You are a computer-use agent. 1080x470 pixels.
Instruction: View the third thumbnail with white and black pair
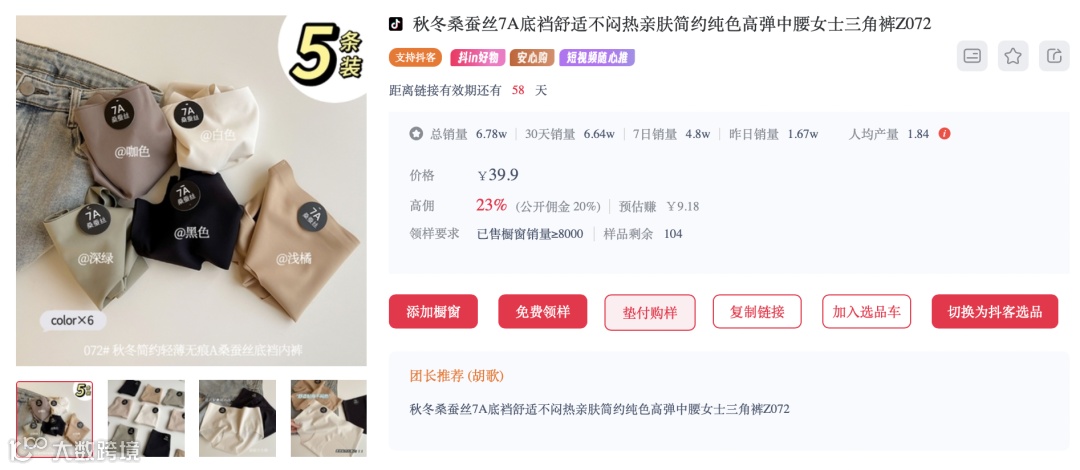[x=238, y=418]
